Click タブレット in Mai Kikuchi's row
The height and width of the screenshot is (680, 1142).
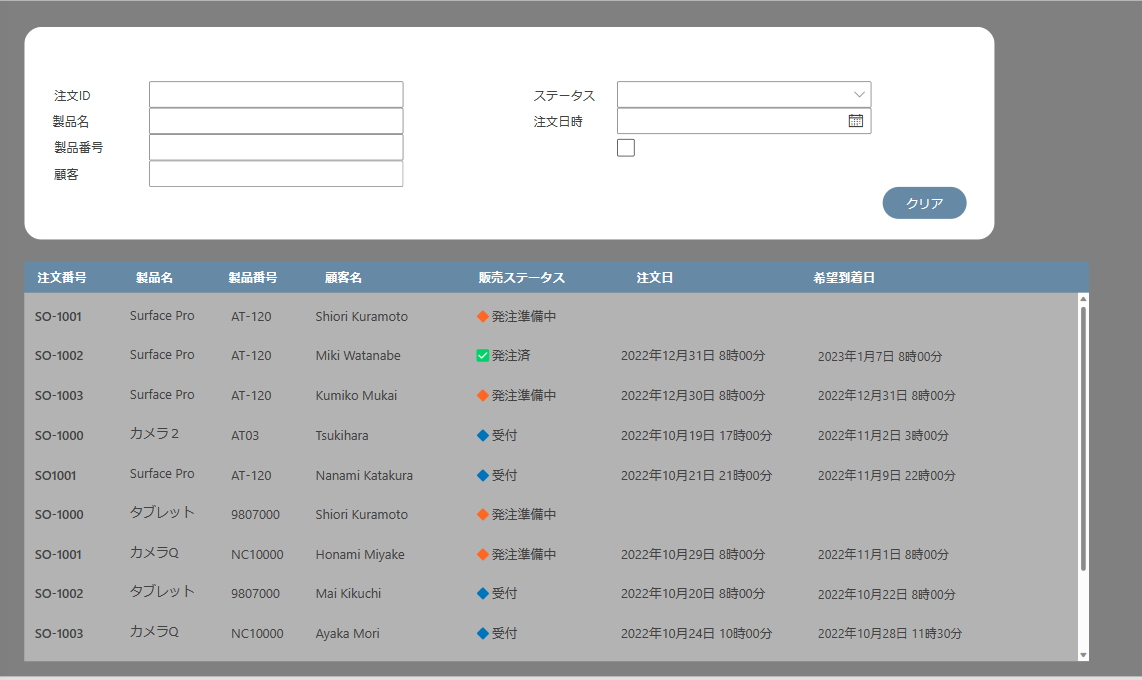[x=162, y=591]
